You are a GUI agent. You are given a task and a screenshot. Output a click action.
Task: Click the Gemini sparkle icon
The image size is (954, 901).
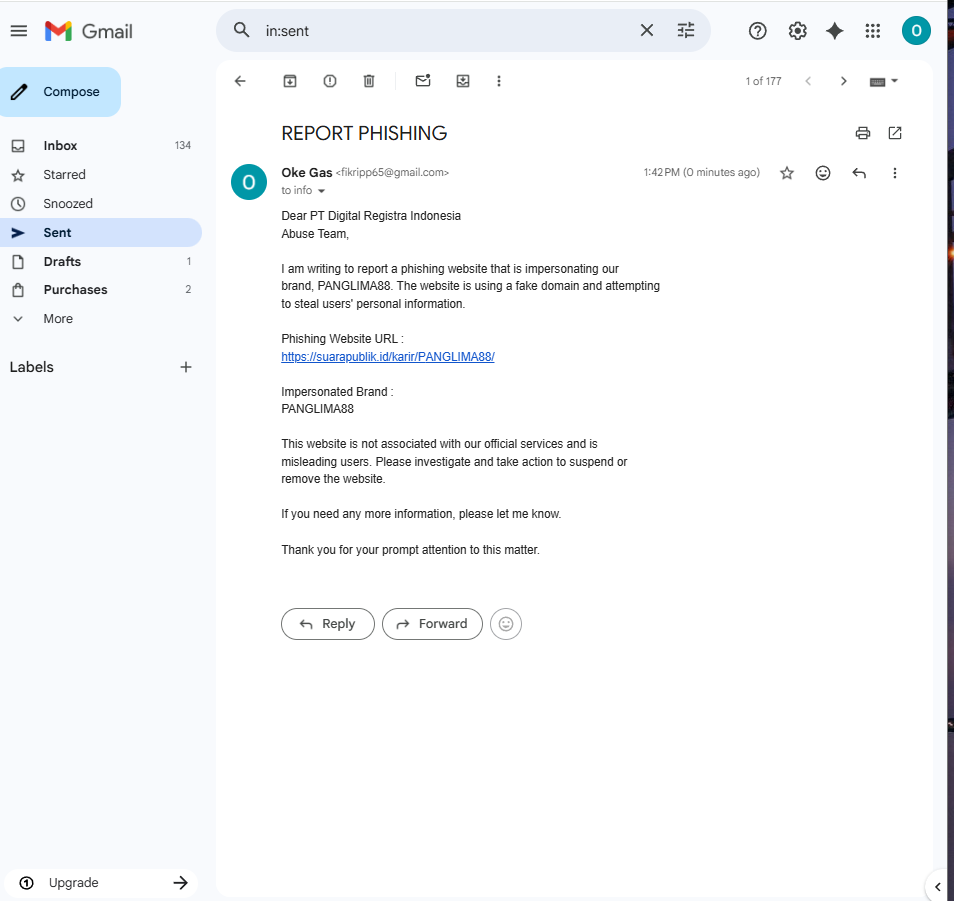point(835,31)
